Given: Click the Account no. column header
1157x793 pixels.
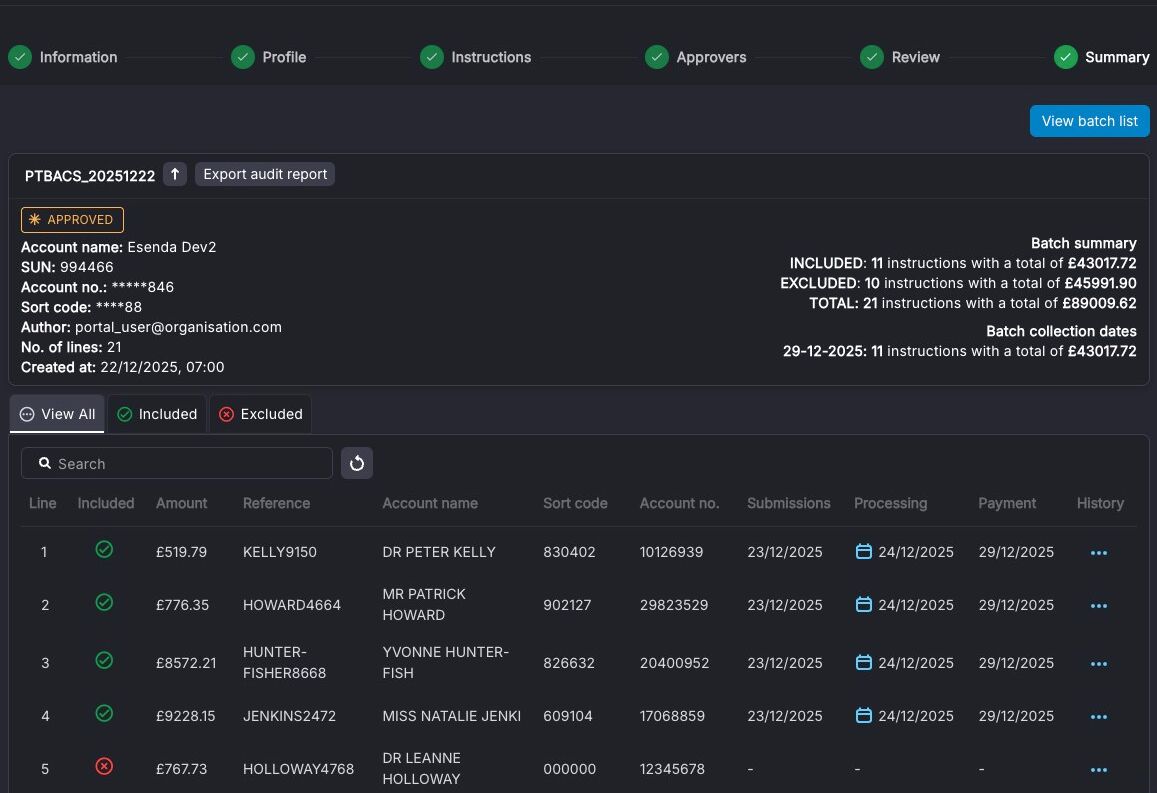Looking at the screenshot, I should click(x=680, y=503).
